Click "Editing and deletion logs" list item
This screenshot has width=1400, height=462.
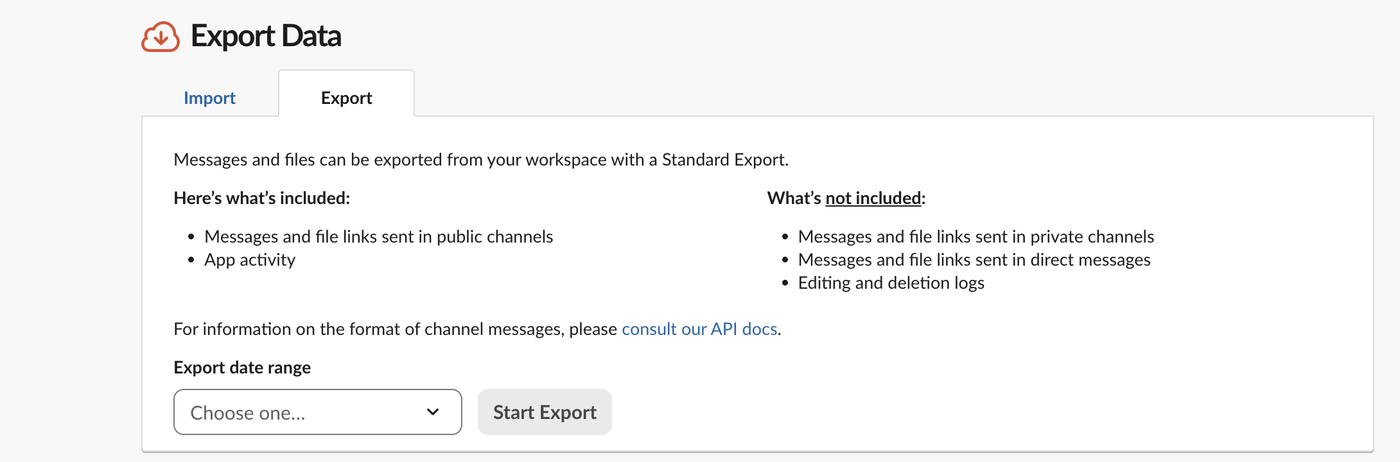pyautogui.click(x=891, y=283)
